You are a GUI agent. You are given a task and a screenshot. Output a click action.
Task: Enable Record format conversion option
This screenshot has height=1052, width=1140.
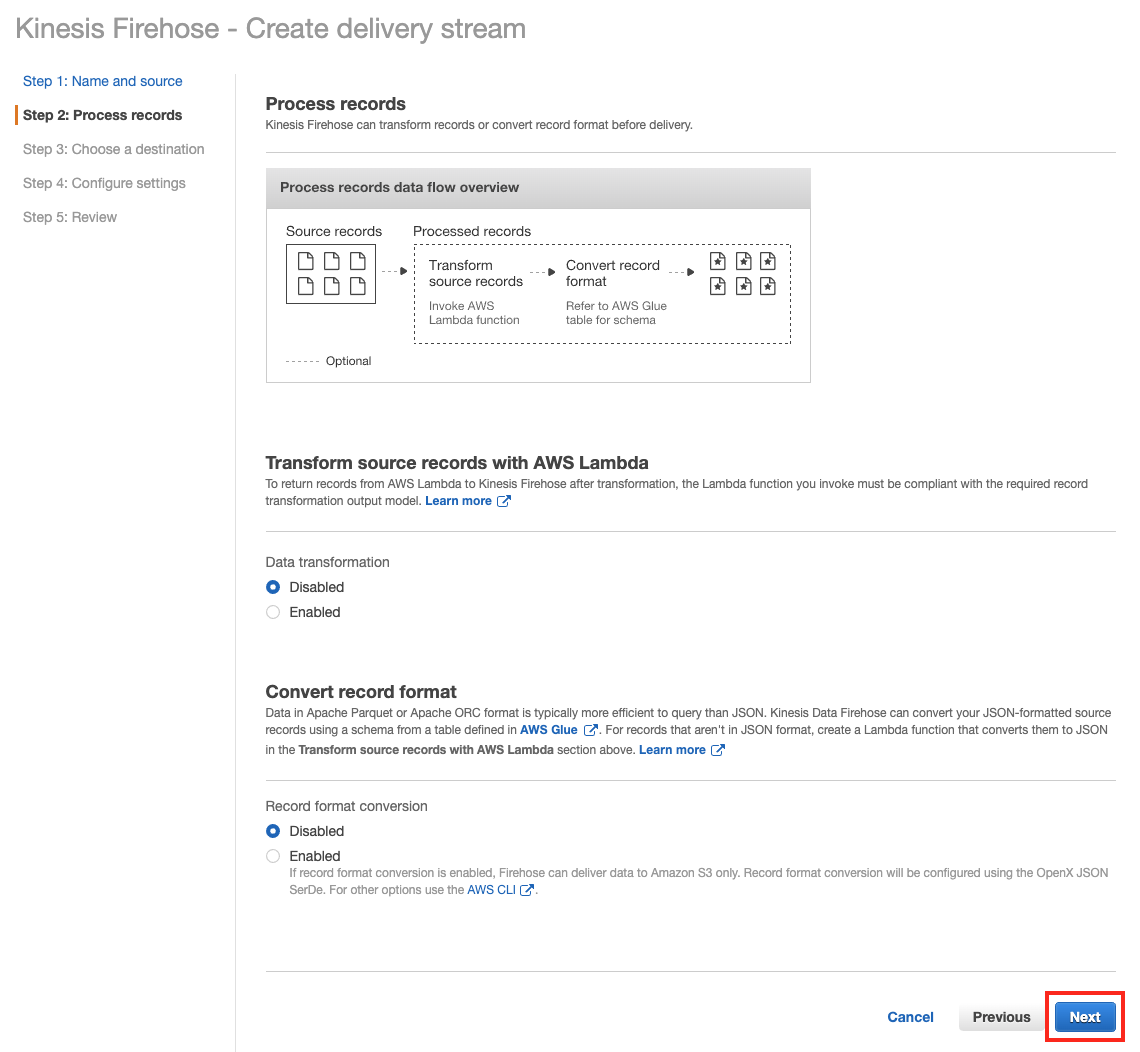click(273, 856)
